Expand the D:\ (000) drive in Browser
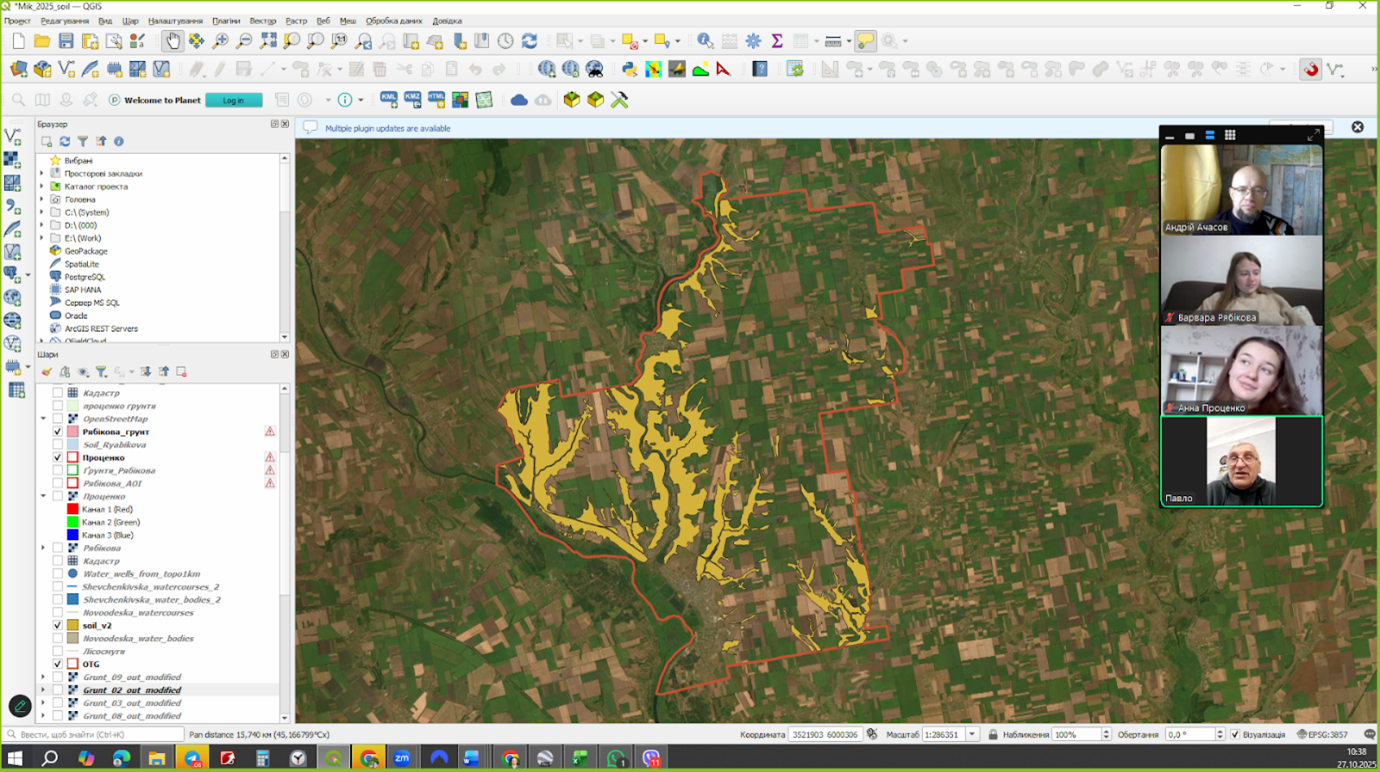The height and width of the screenshot is (772, 1380). [43, 225]
